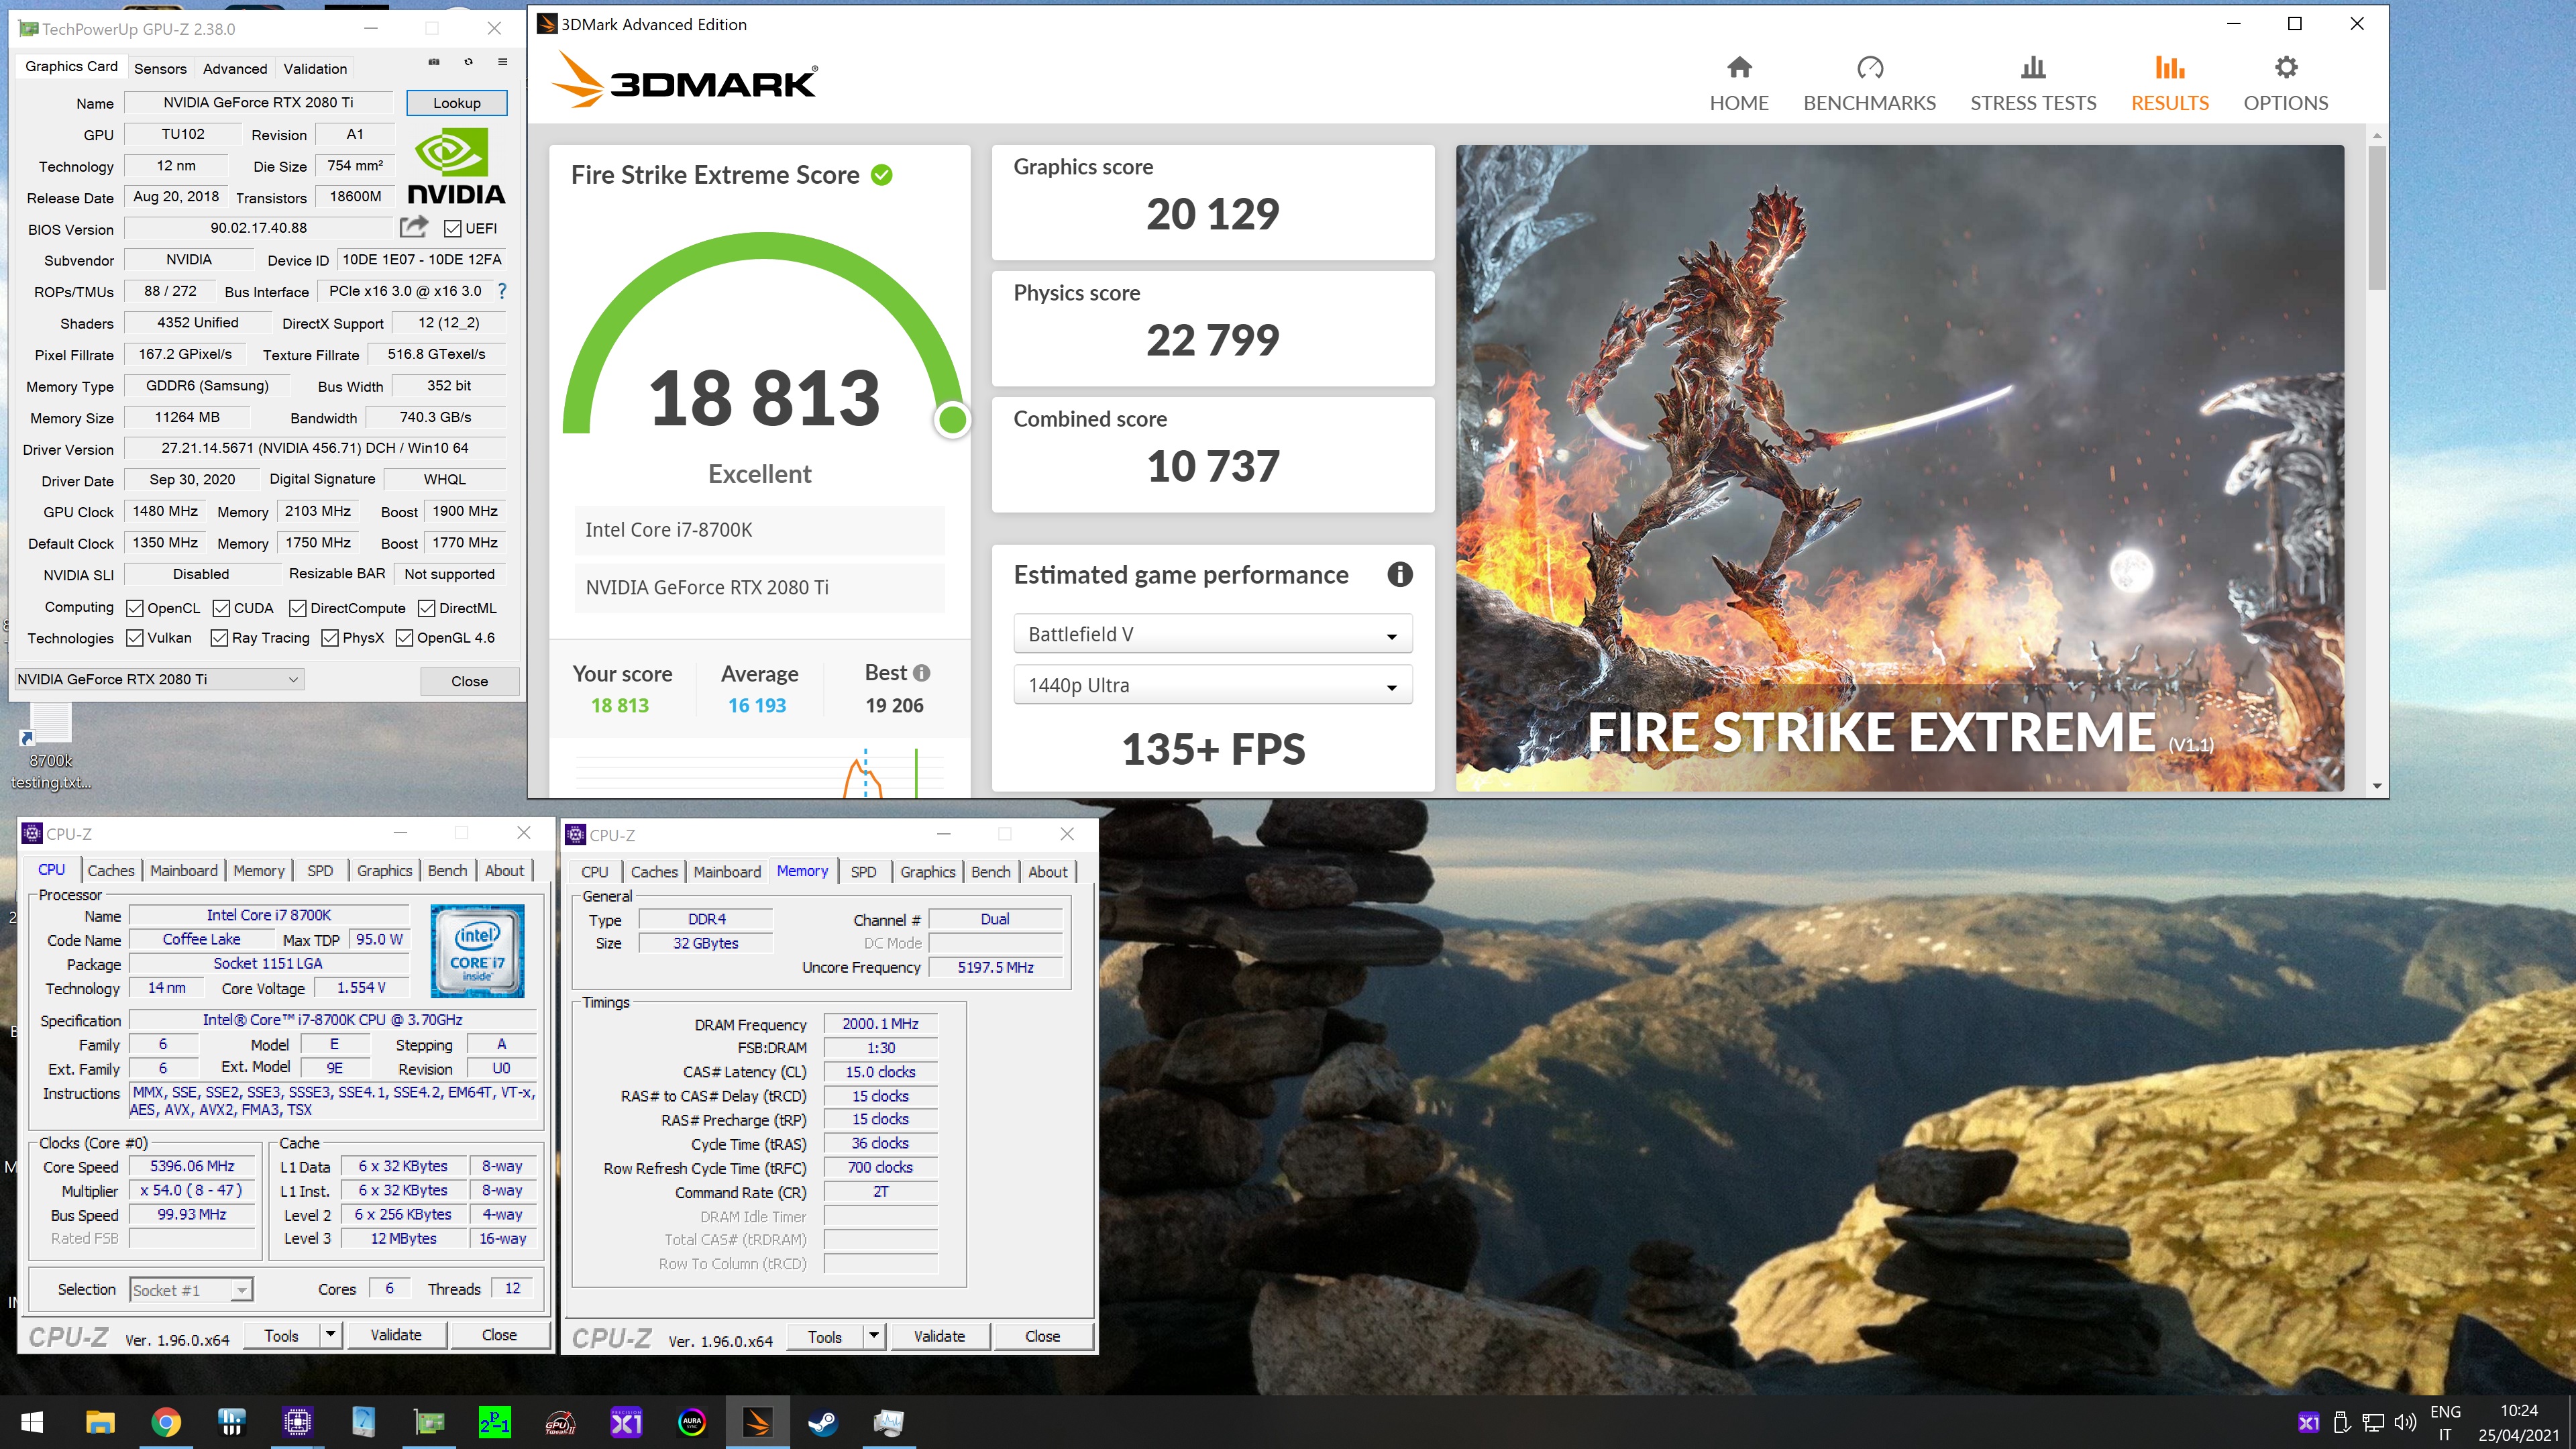The image size is (2576, 1449).
Task: Toggle the DirectML checkbox
Action: point(426,608)
